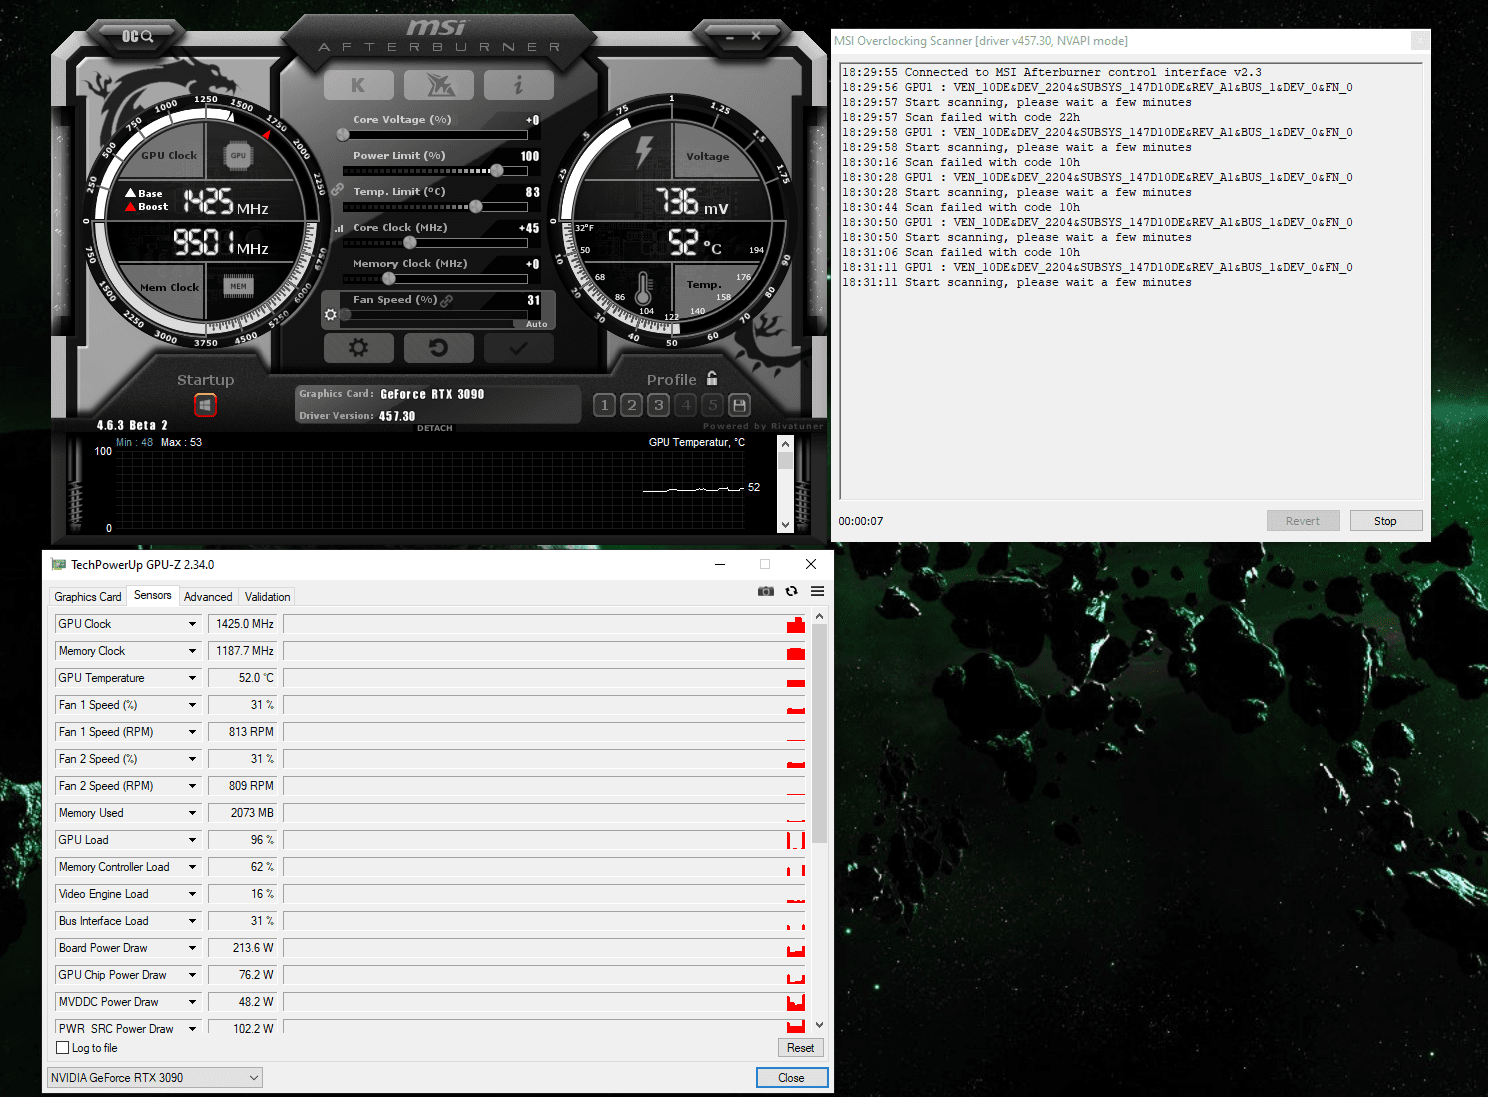This screenshot has width=1488, height=1097.
Task: Click GPU-Z refresh icon
Action: (x=792, y=591)
